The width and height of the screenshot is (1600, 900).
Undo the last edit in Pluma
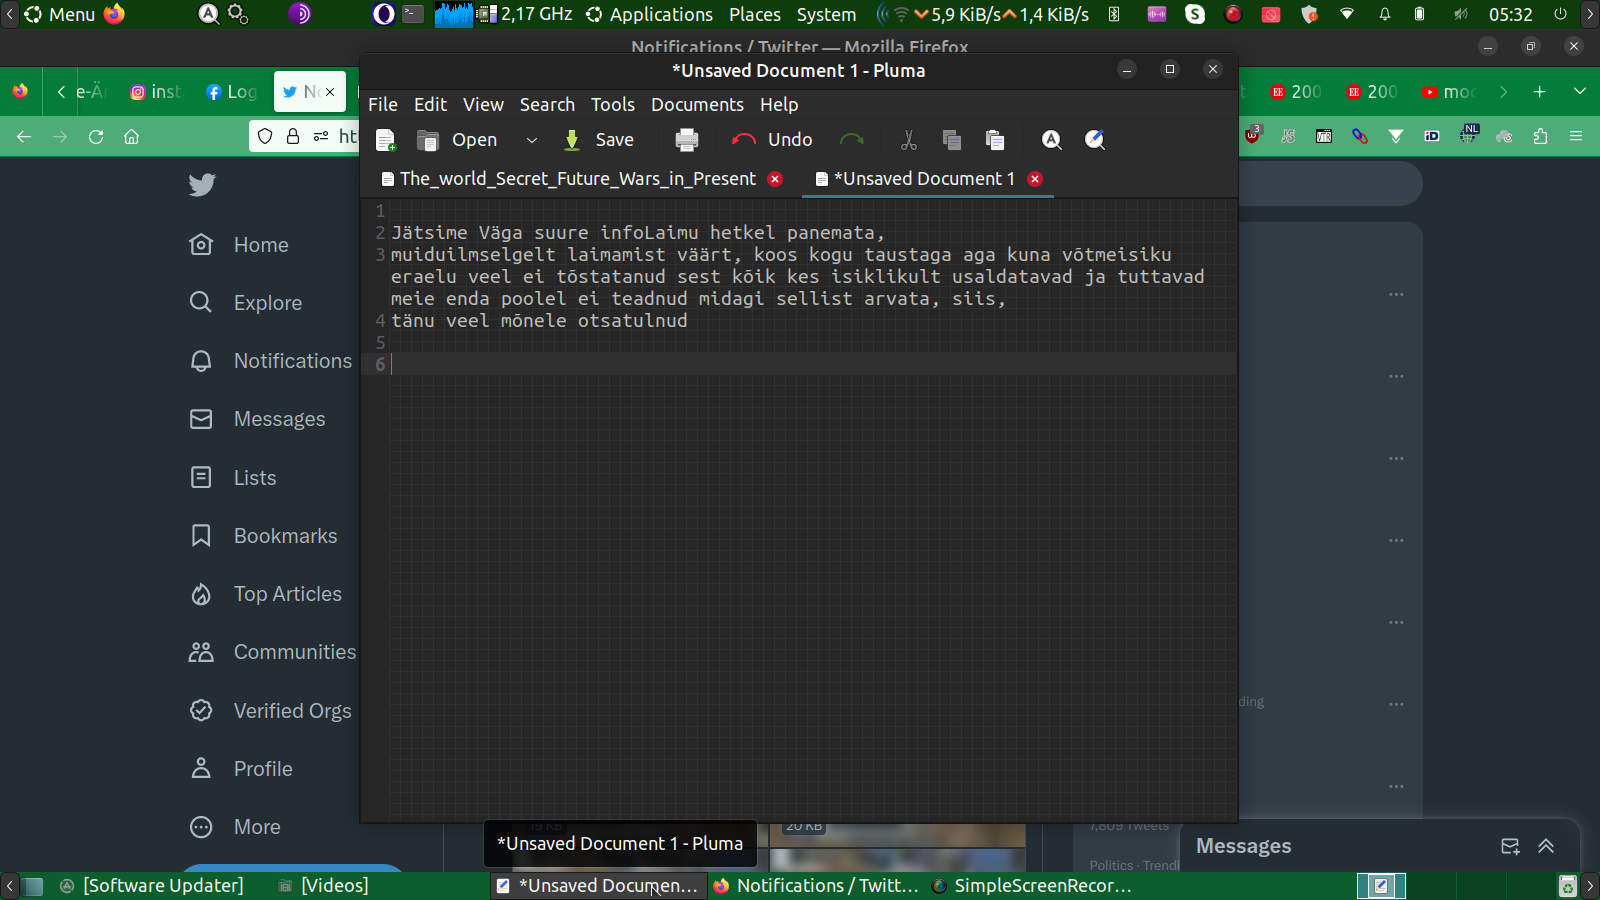click(772, 140)
